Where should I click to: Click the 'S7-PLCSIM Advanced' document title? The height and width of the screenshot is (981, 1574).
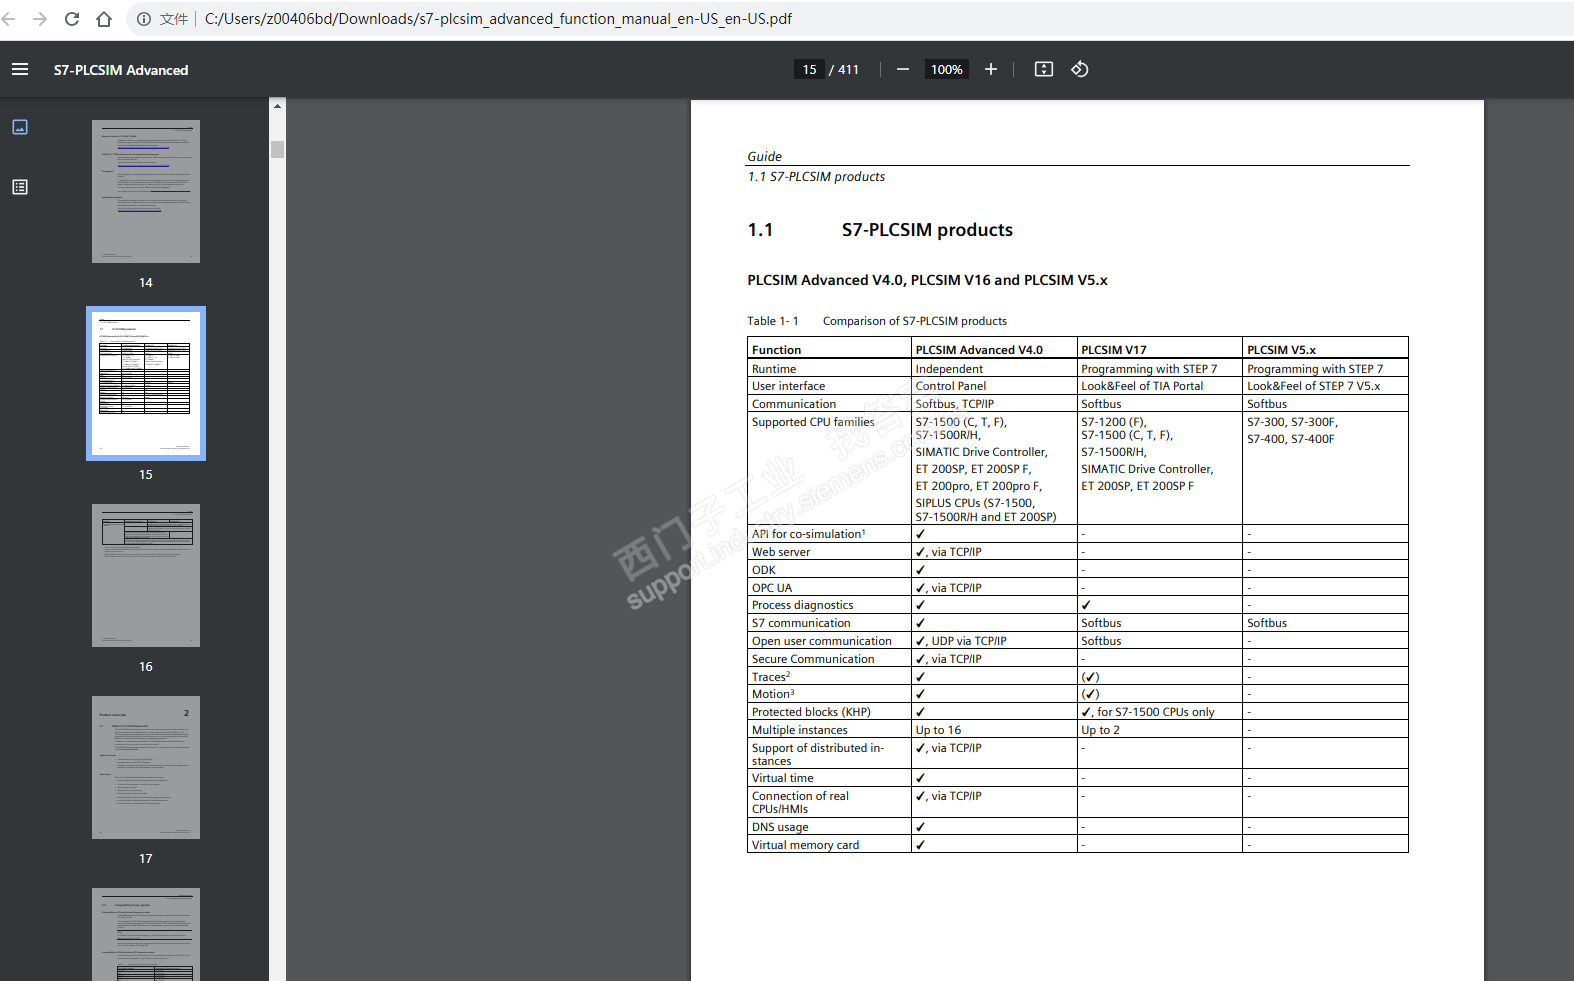121,70
